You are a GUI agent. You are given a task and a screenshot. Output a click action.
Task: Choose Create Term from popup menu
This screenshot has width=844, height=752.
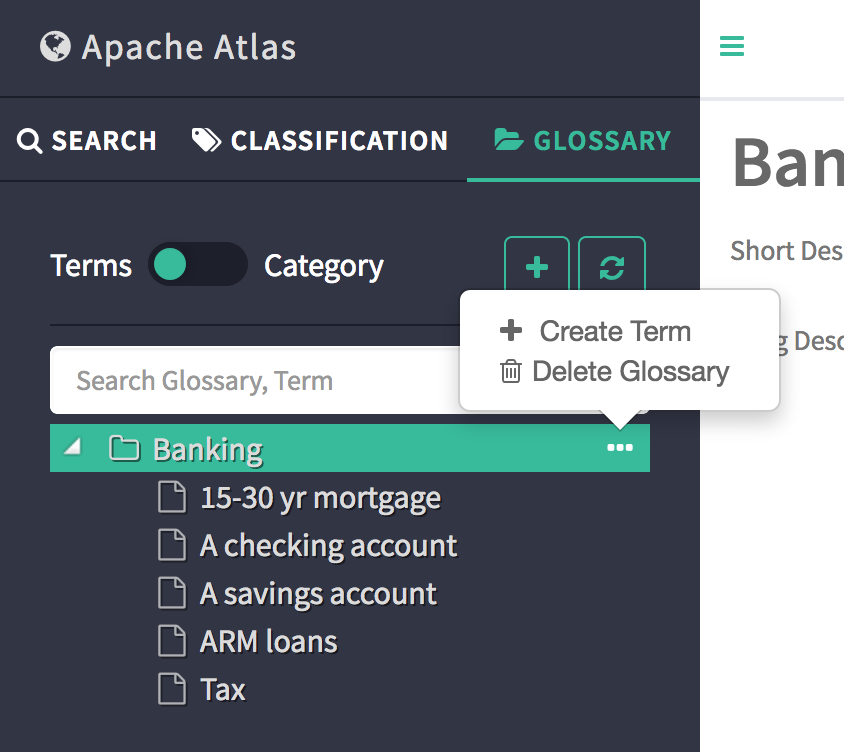614,331
